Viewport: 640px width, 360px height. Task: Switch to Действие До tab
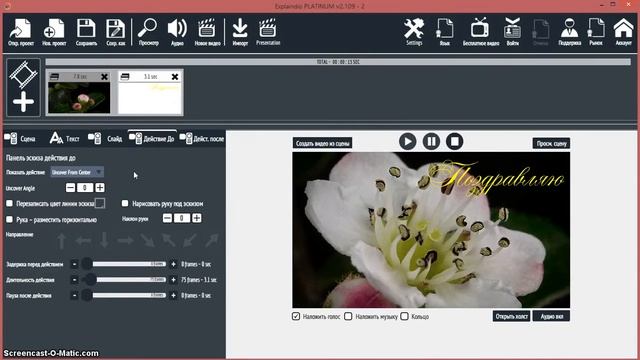(x=152, y=138)
